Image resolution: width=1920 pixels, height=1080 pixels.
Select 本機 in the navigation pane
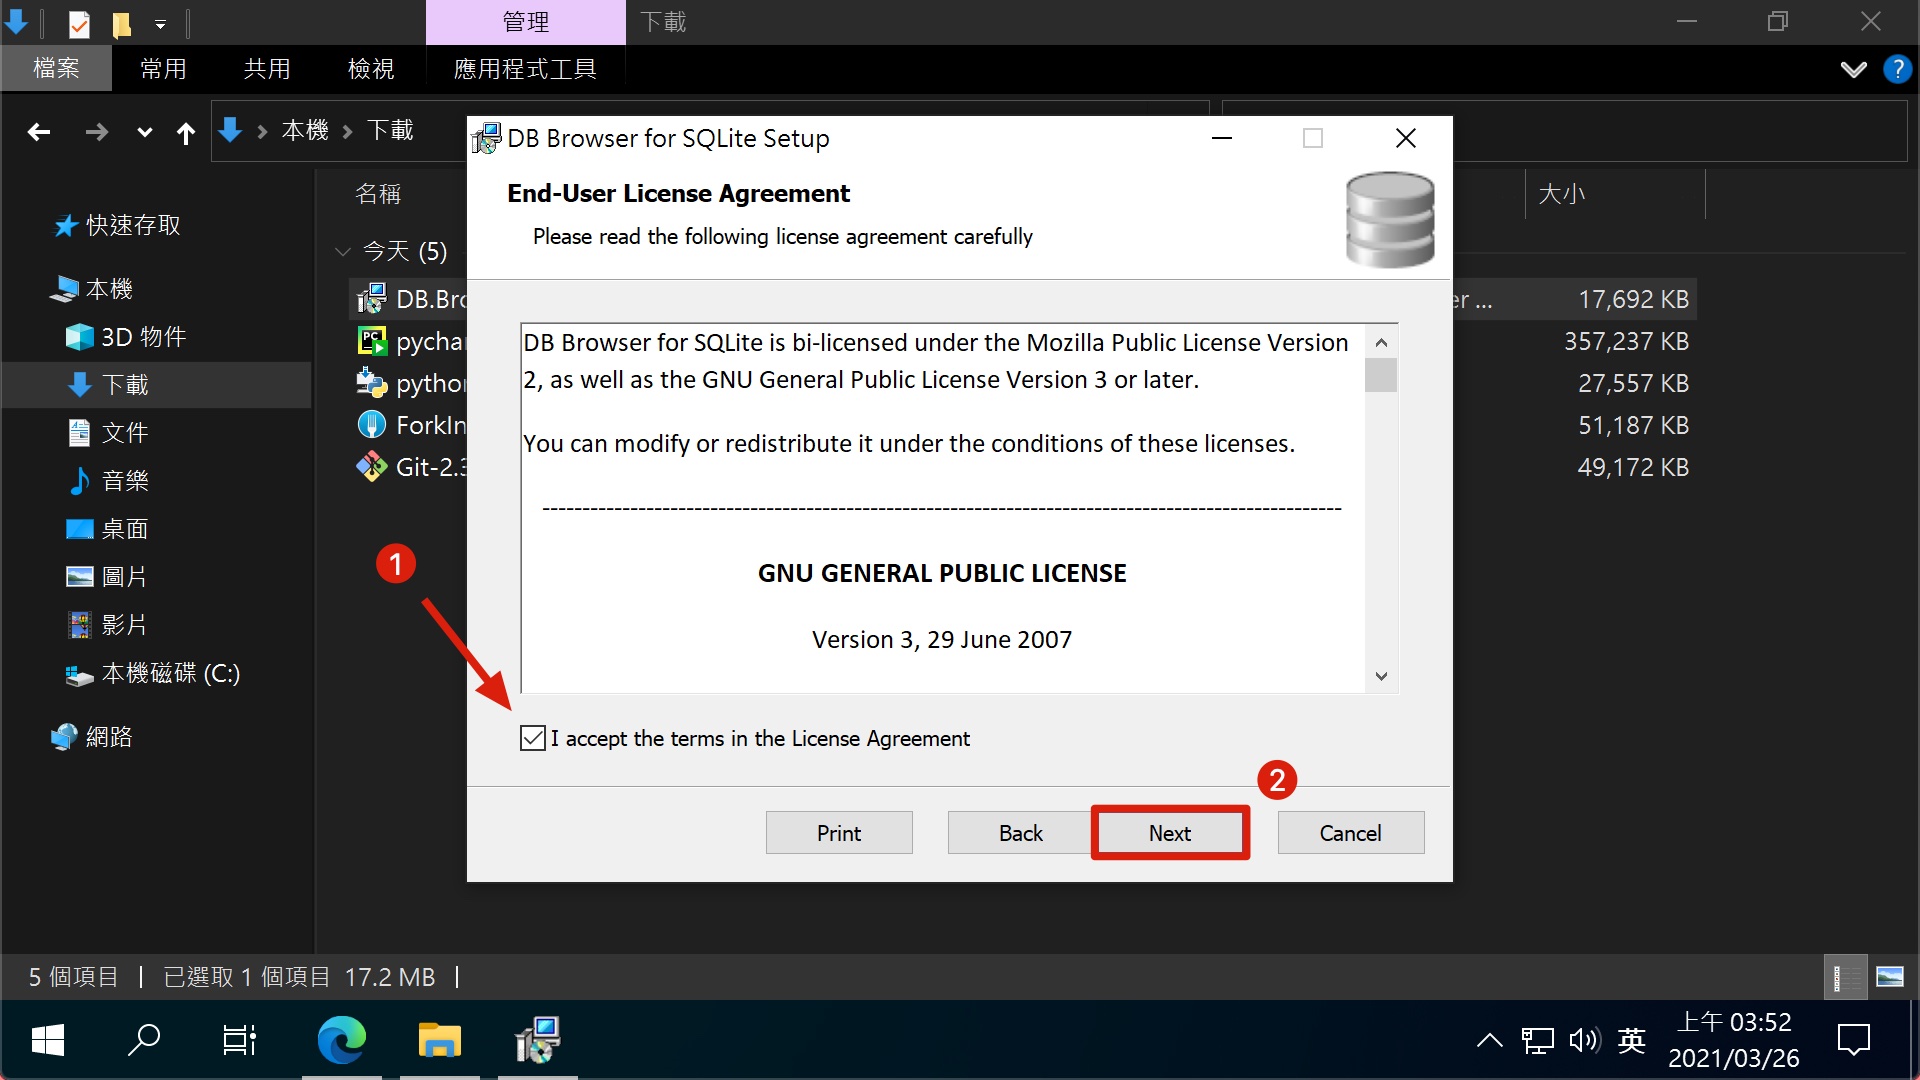[x=92, y=289]
